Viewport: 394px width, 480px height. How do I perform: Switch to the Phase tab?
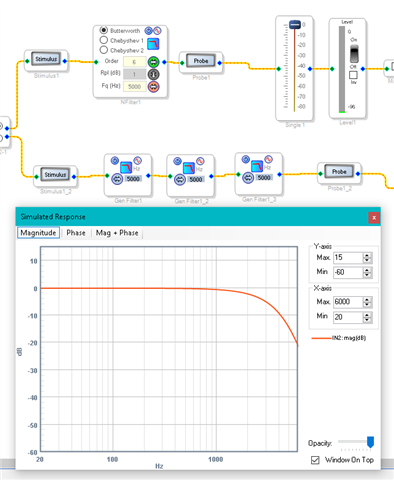(76, 233)
